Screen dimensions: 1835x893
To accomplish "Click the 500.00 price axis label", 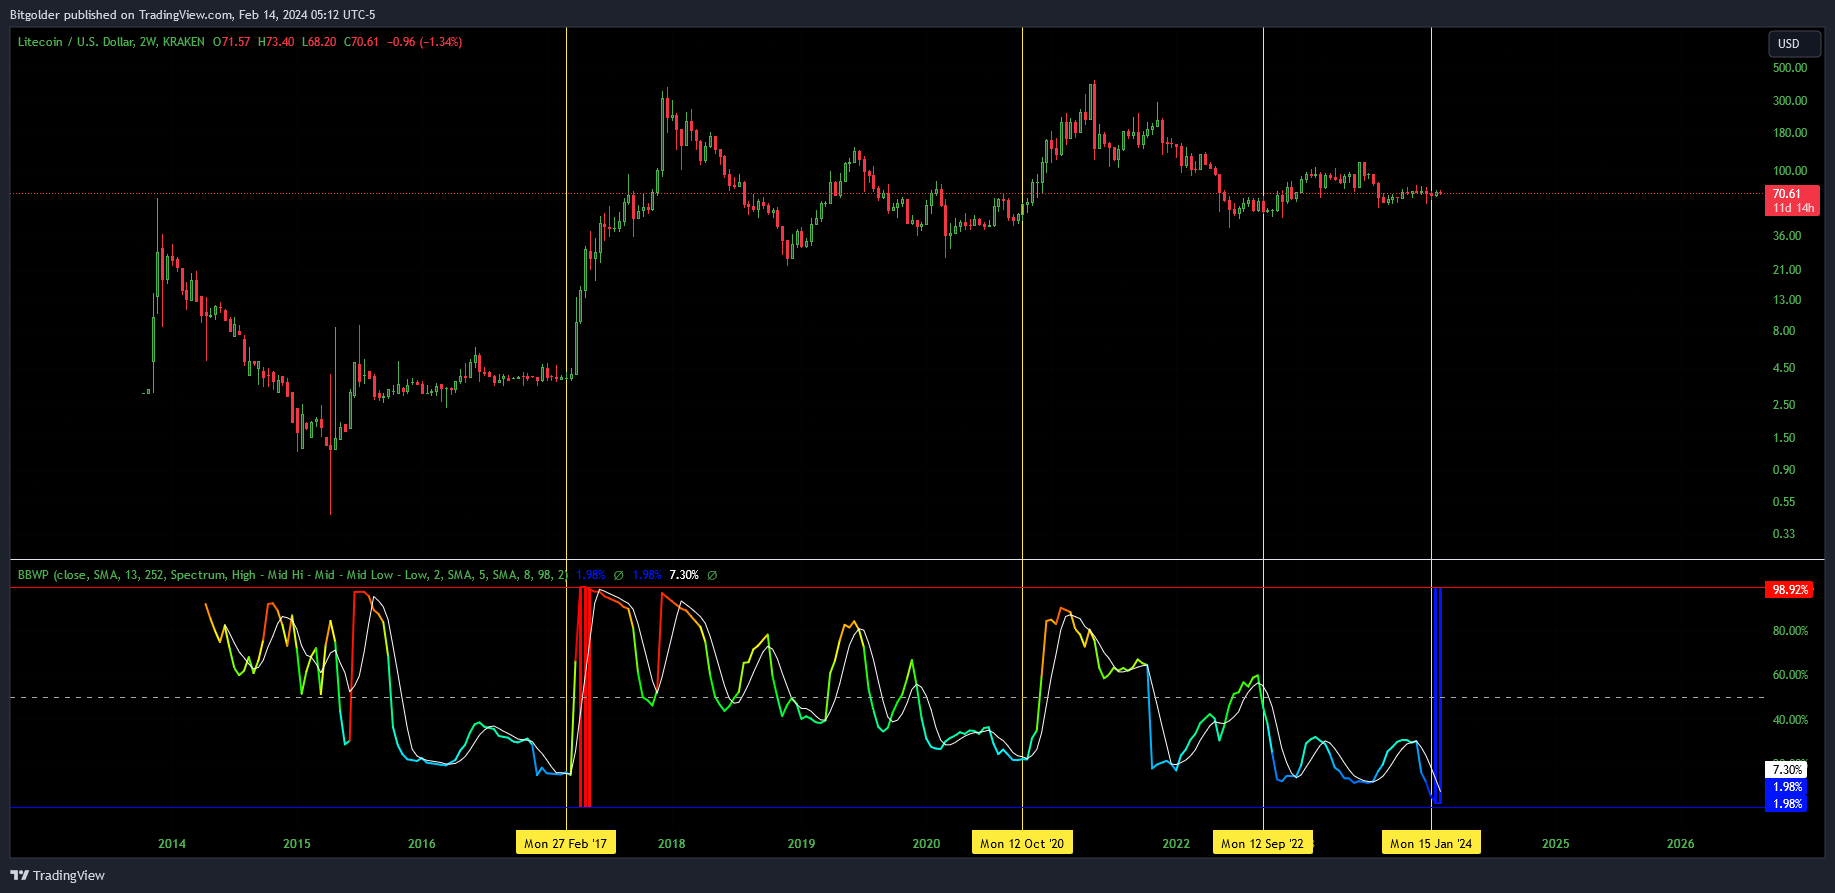I will coord(1790,68).
